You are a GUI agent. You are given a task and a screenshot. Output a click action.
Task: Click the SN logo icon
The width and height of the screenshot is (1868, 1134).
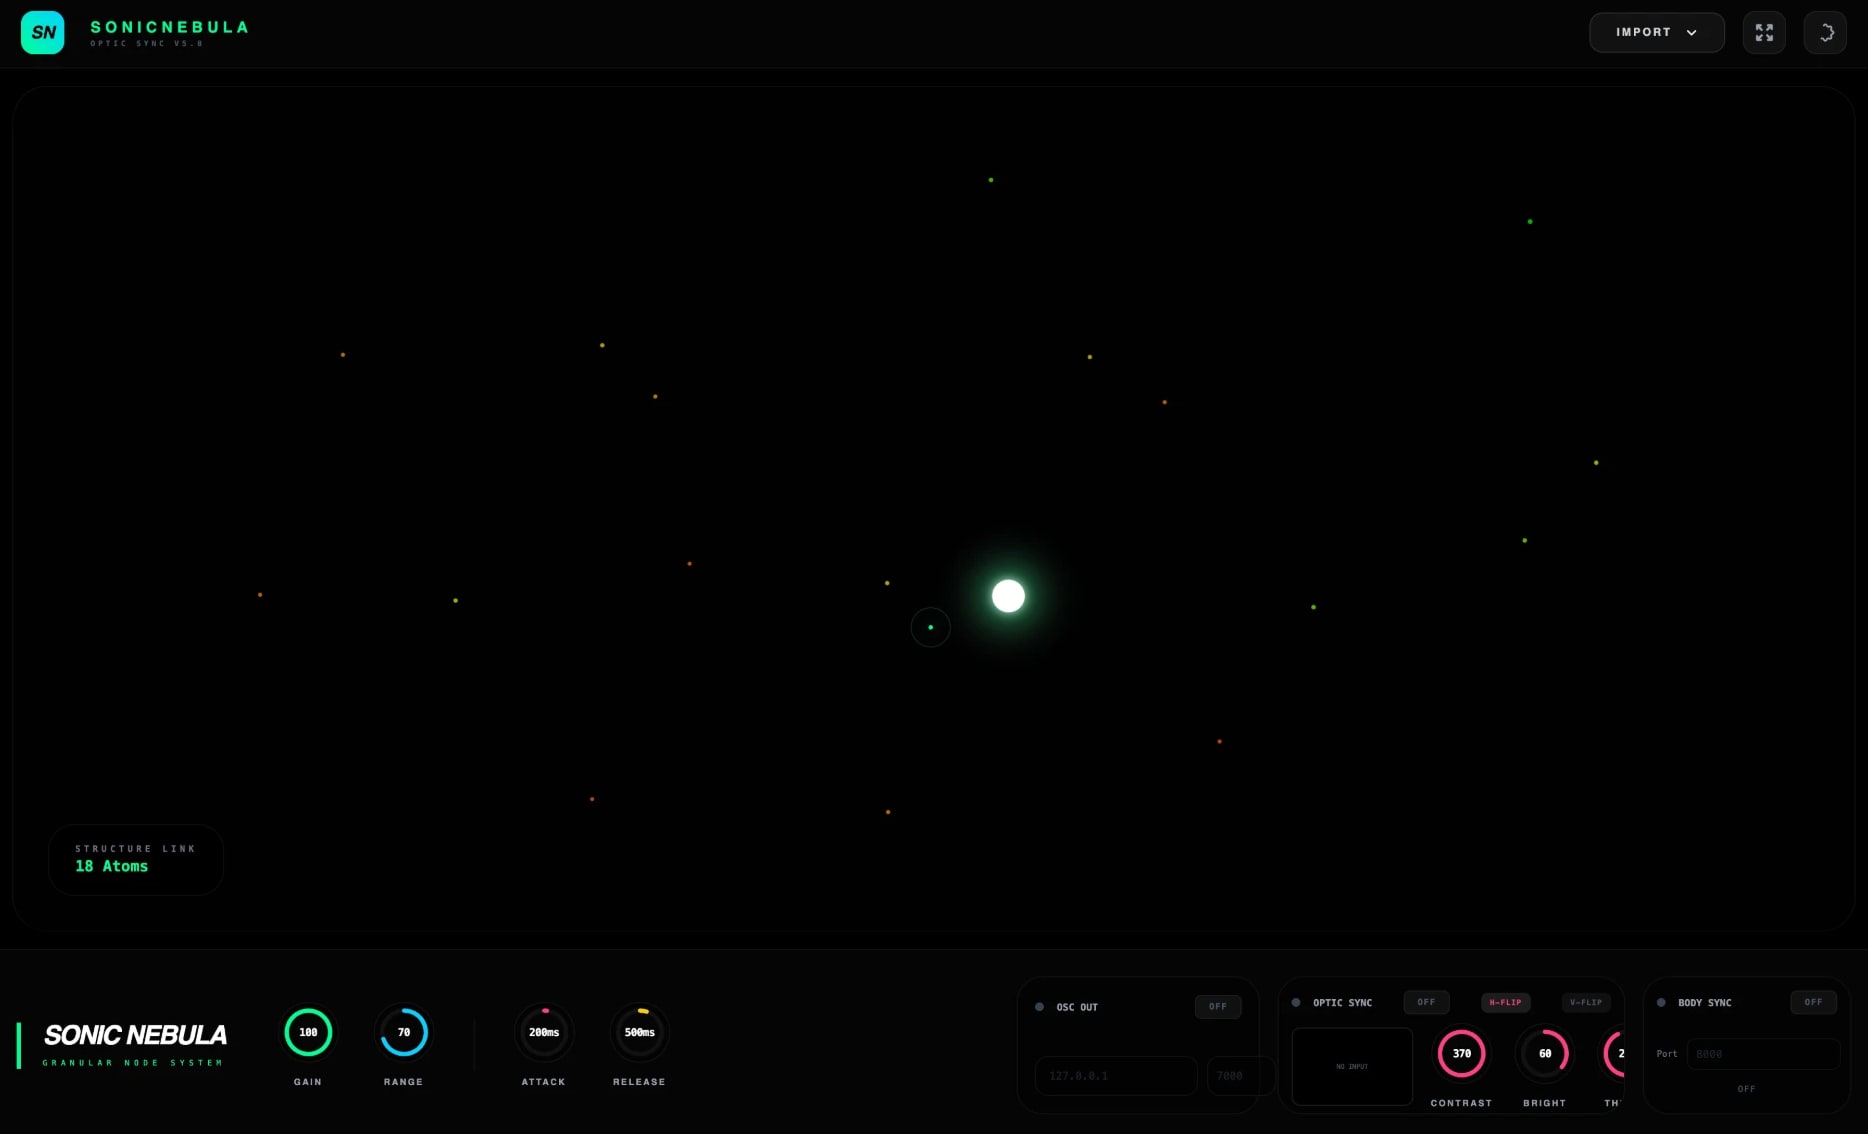[x=42, y=33]
